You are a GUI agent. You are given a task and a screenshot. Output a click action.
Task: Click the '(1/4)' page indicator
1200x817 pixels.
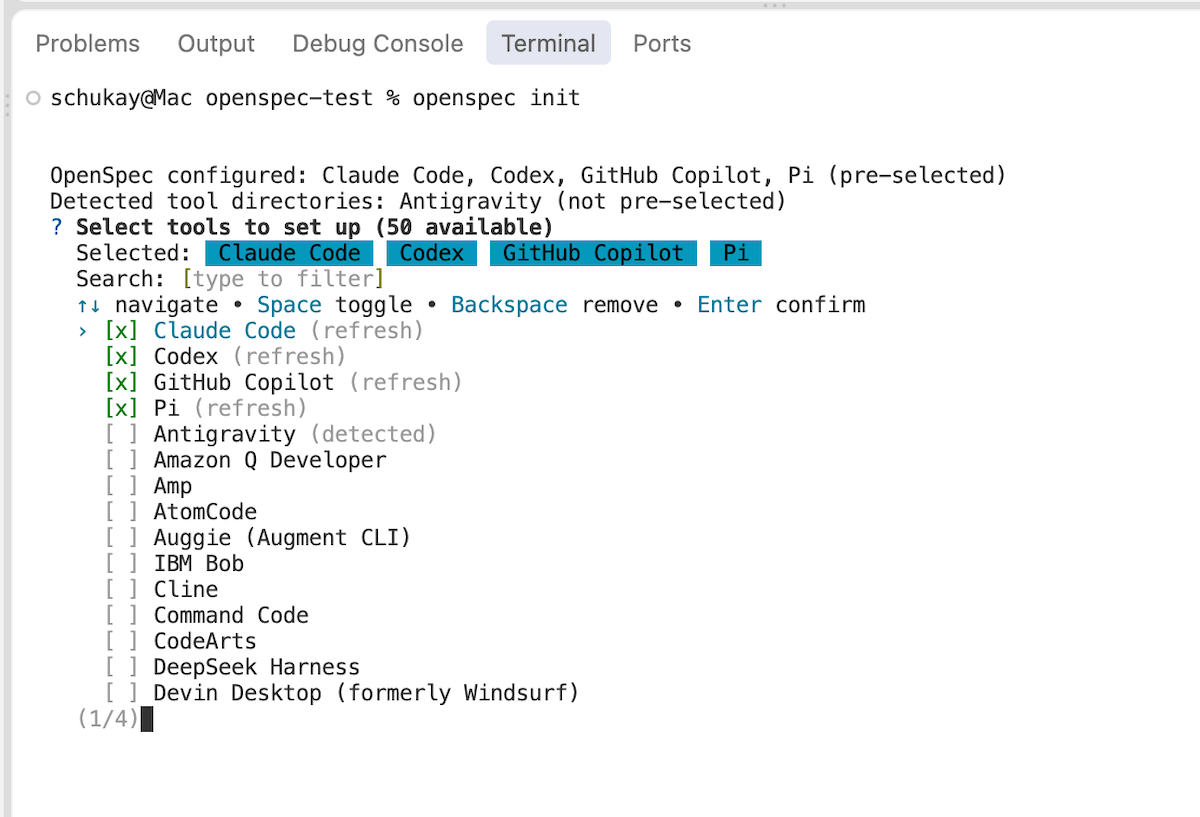tap(108, 720)
